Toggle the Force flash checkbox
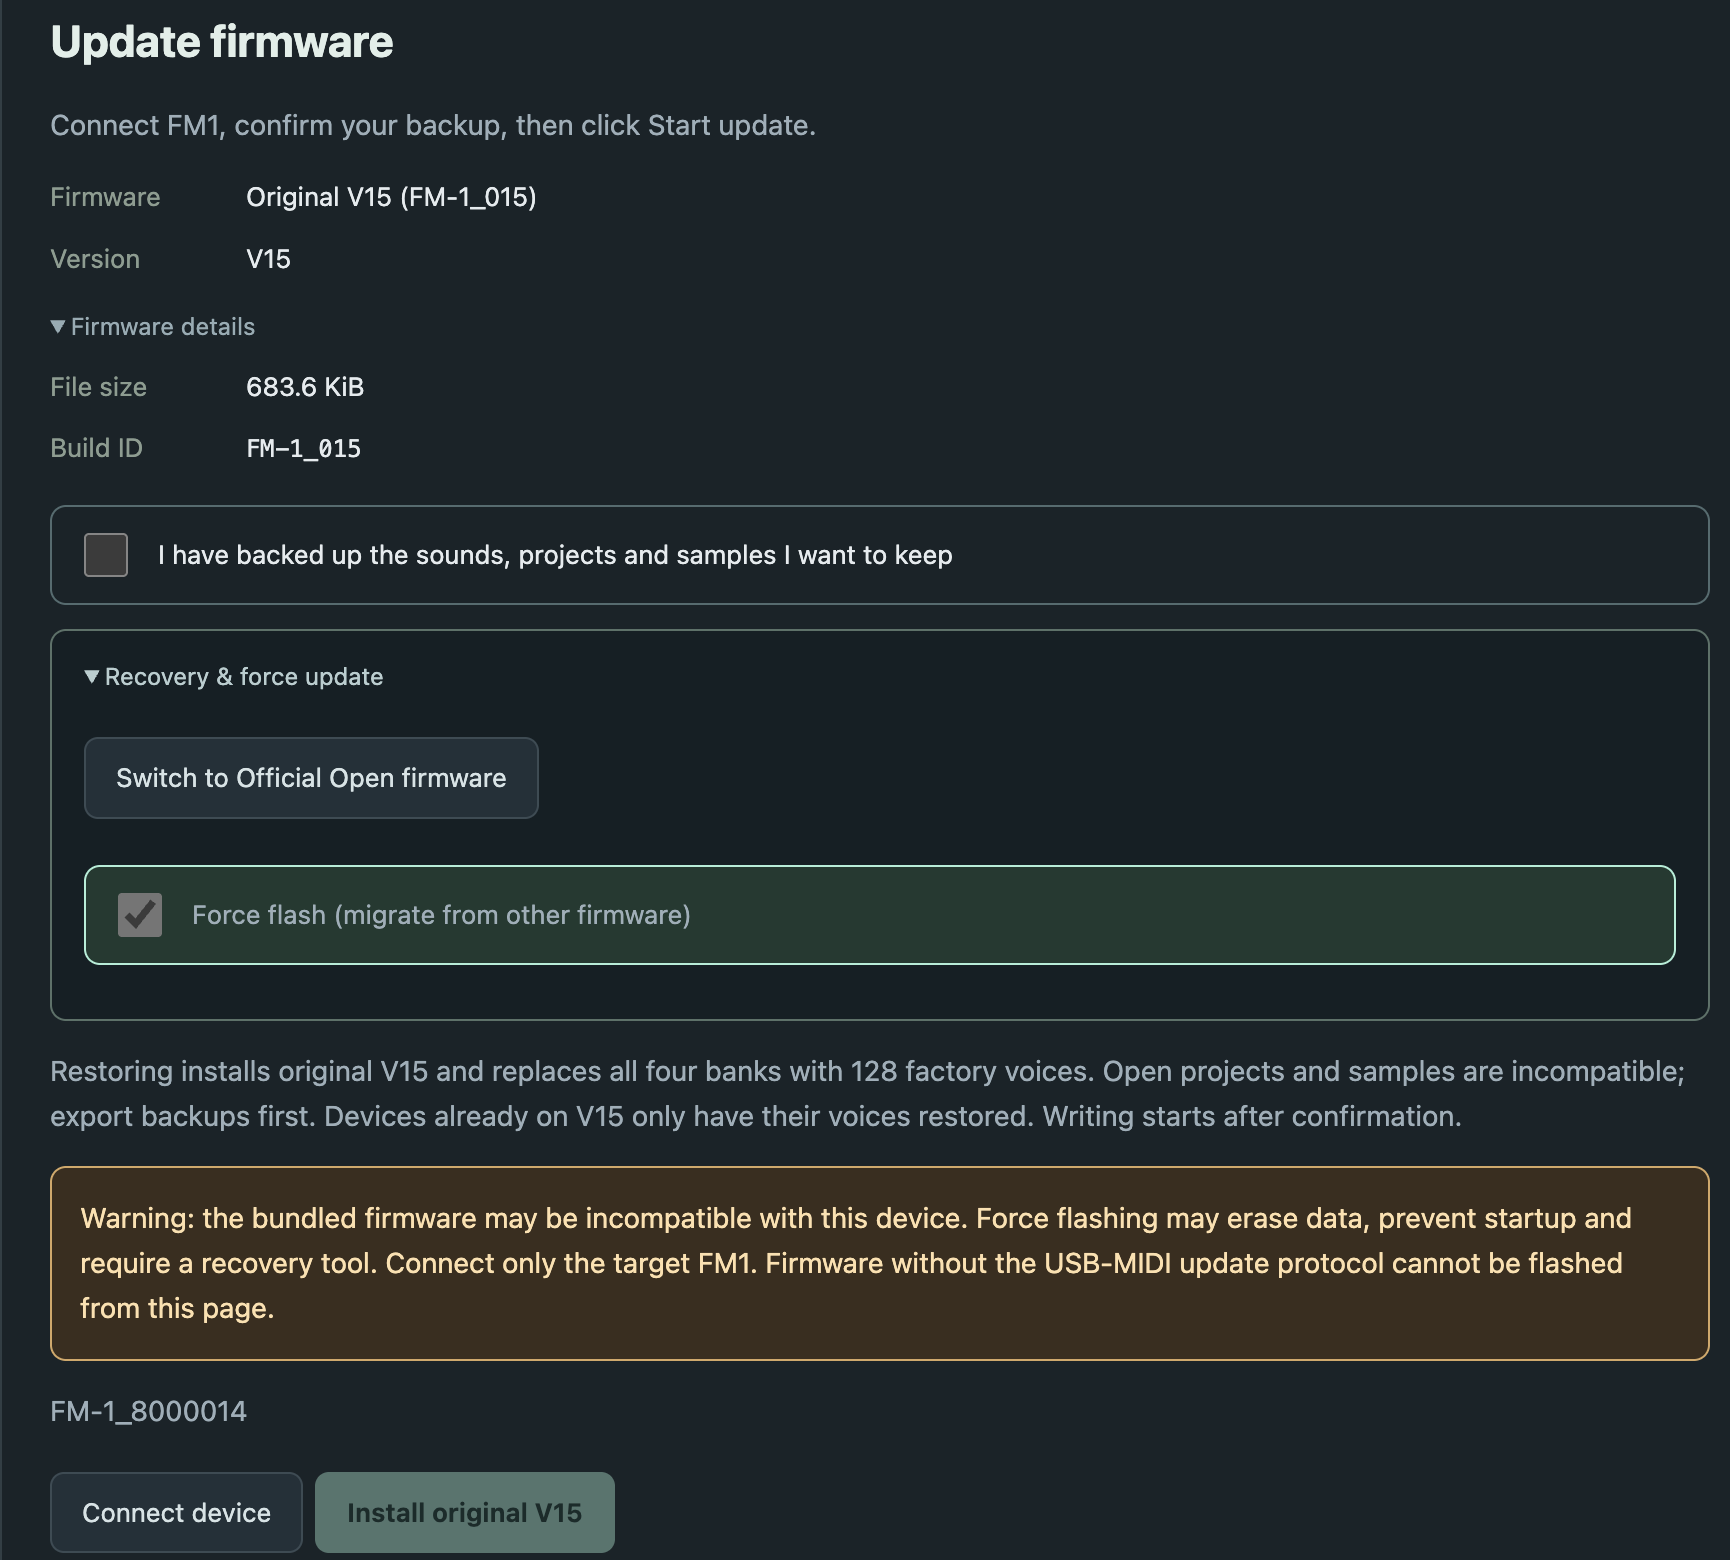 [140, 915]
